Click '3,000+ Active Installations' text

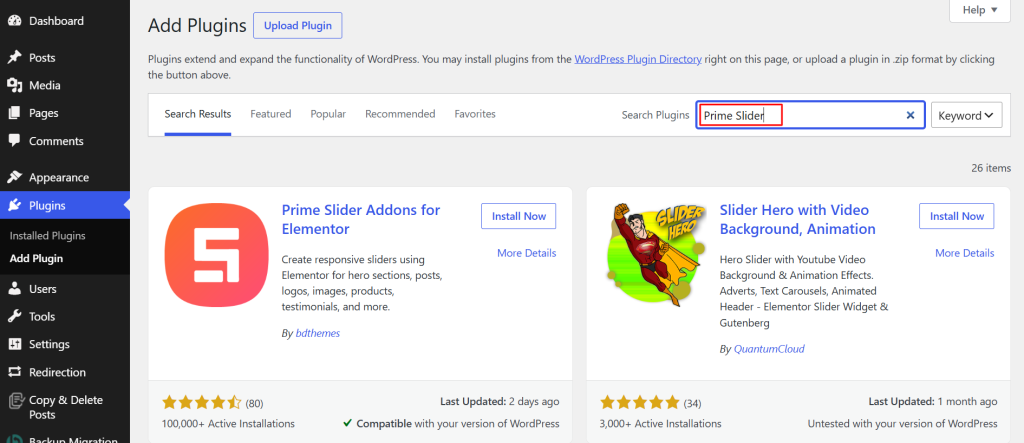pyautogui.click(x=660, y=423)
